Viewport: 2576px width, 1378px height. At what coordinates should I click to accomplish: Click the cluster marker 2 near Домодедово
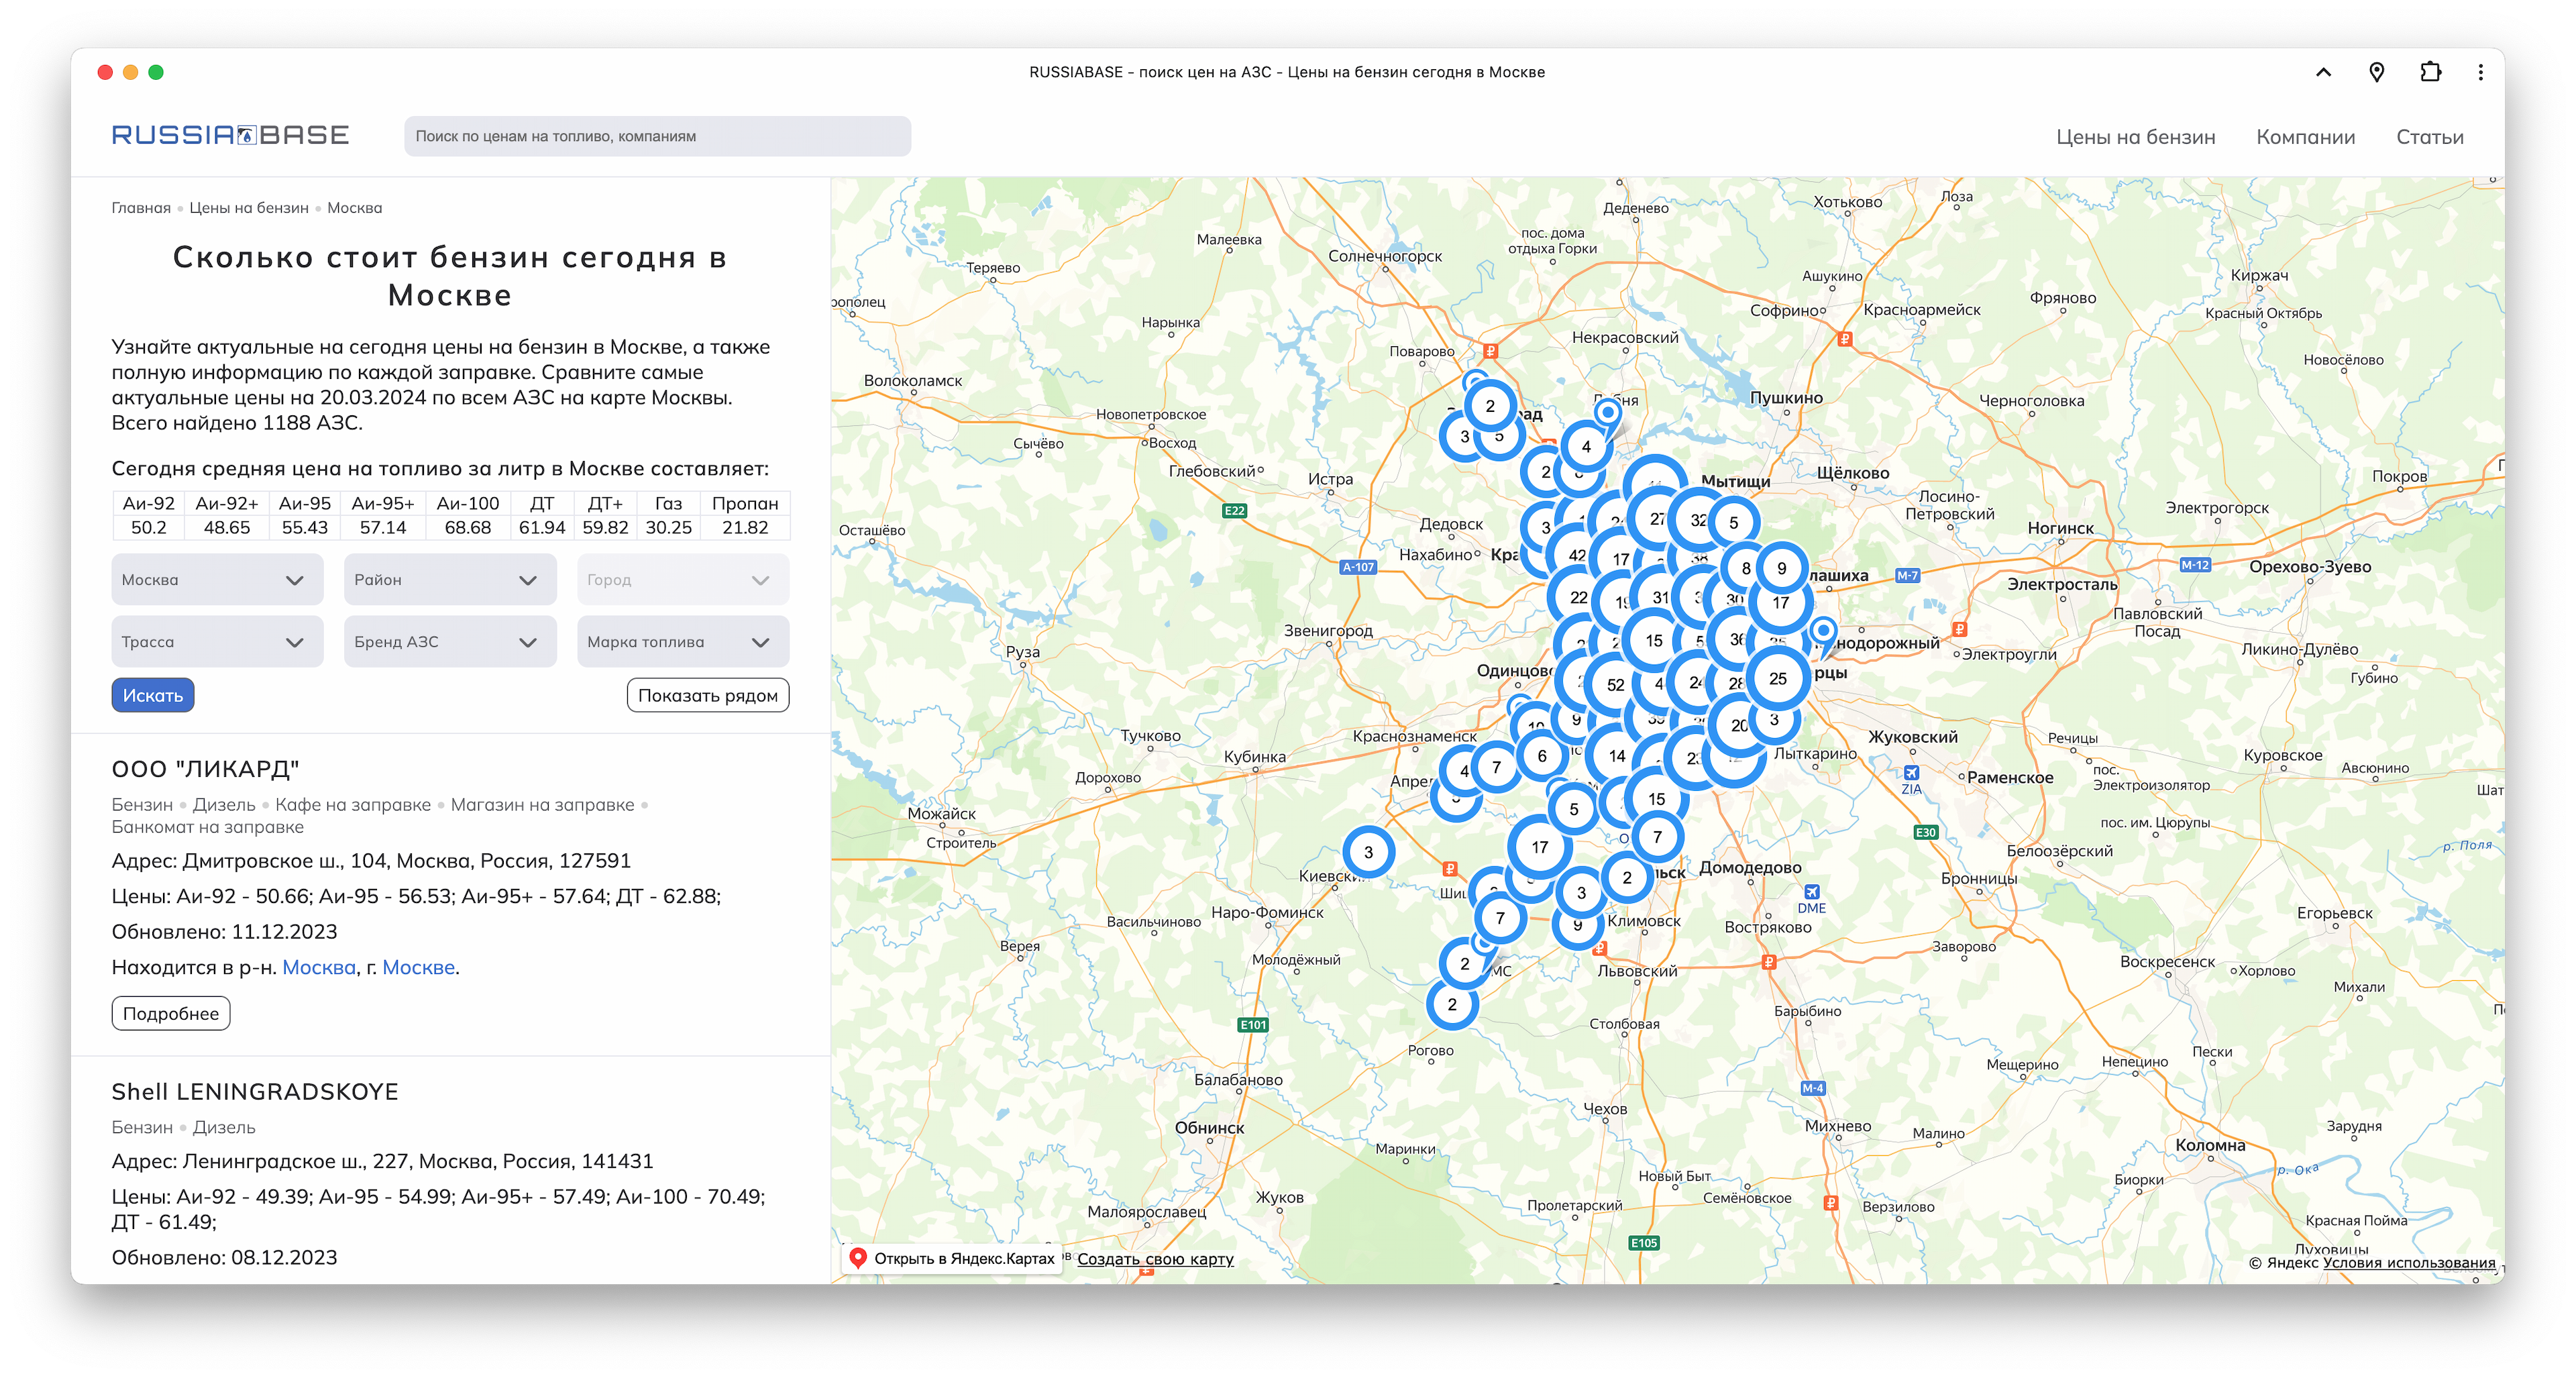[x=1626, y=877]
